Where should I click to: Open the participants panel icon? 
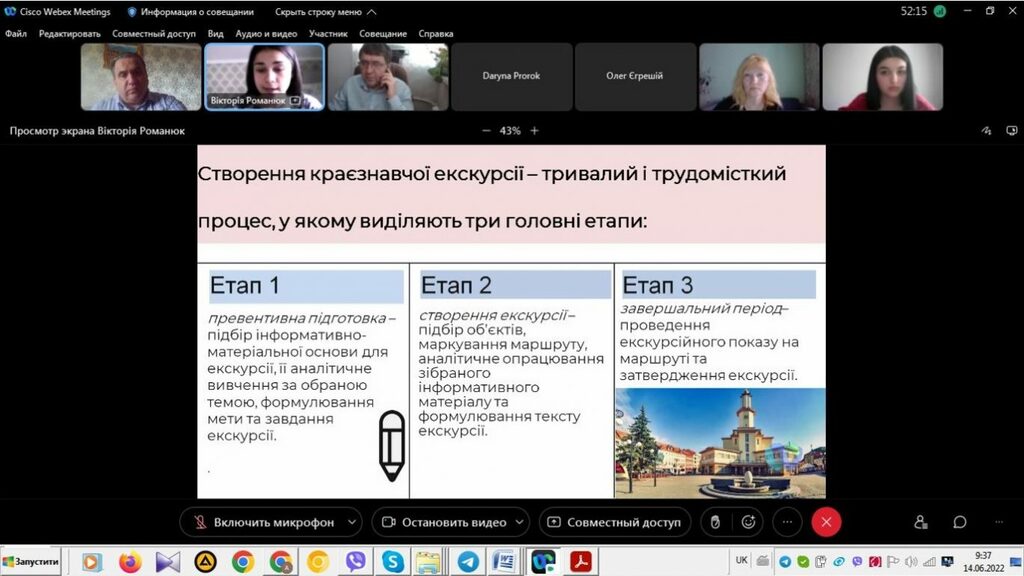921,522
